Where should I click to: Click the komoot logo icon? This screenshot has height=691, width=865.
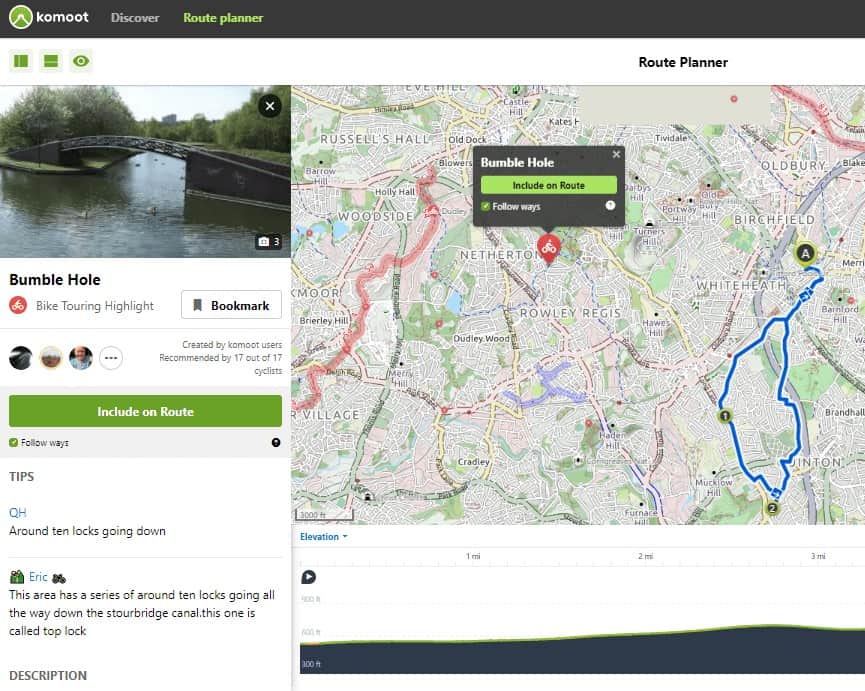tap(21, 18)
